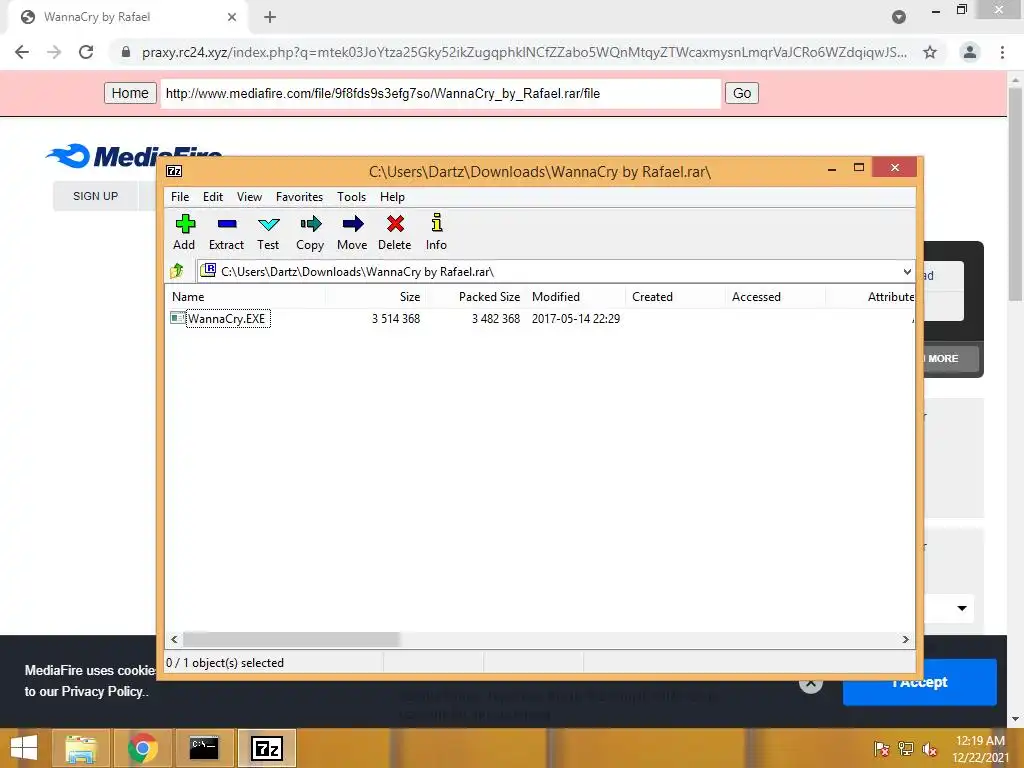
Task: Open Chrome three-dot menu
Action: coord(1002,52)
